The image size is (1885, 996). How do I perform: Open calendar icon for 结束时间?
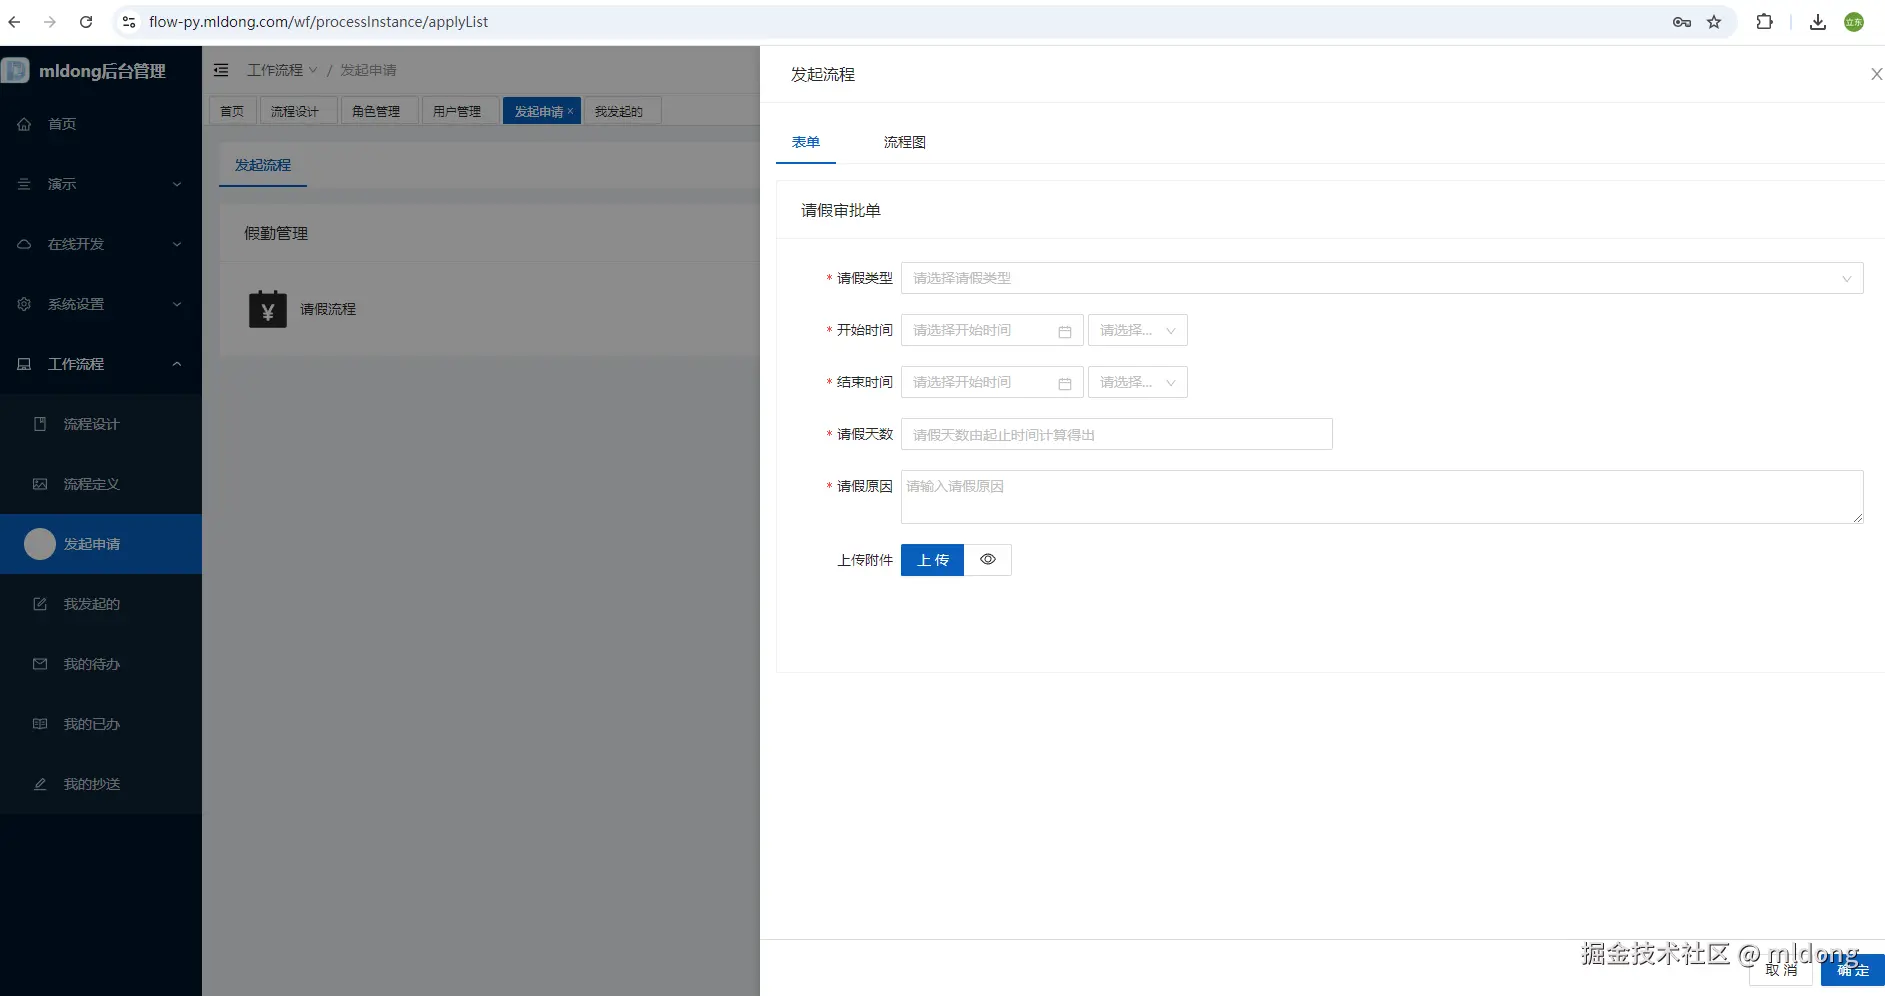click(1065, 383)
